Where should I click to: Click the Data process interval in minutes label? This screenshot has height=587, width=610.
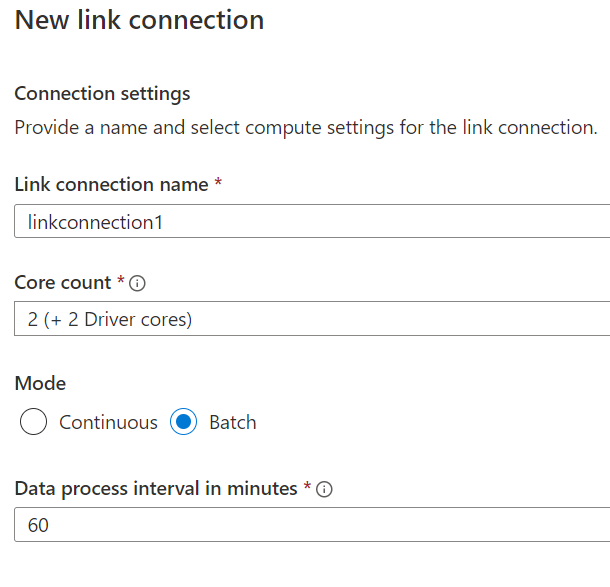pyautogui.click(x=156, y=489)
